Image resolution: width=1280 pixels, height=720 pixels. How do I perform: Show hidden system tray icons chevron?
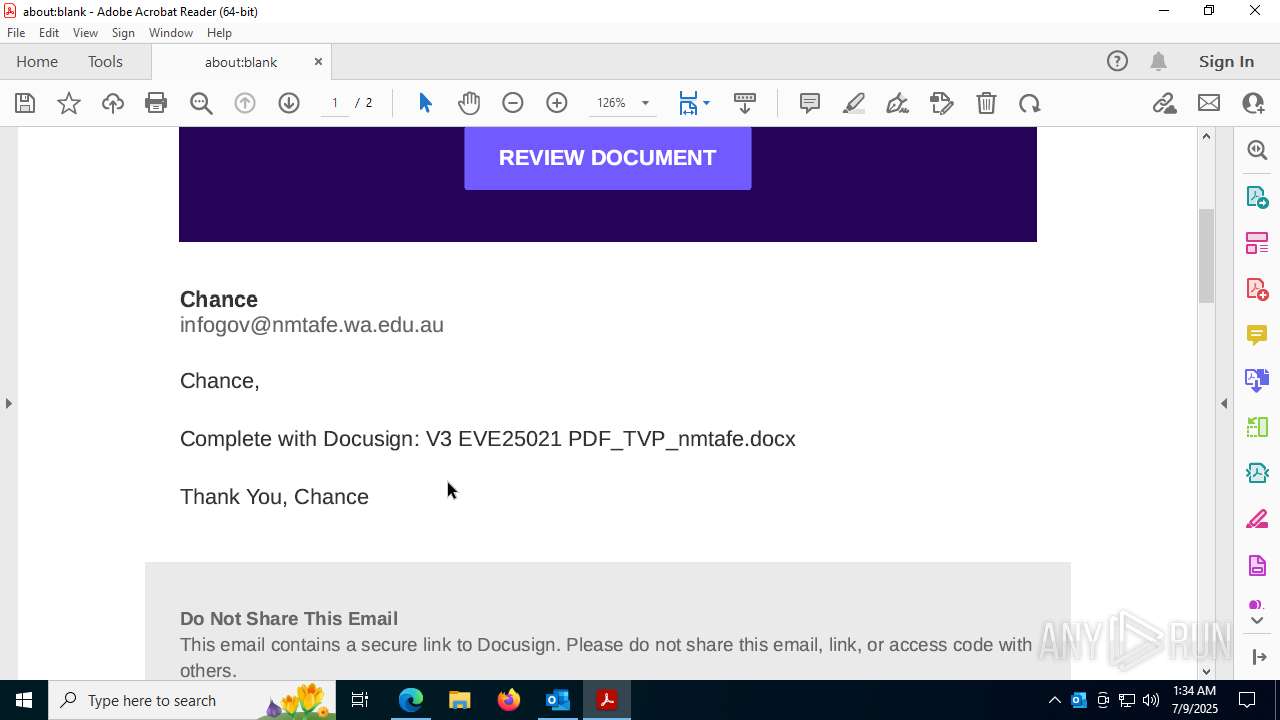[1054, 700]
